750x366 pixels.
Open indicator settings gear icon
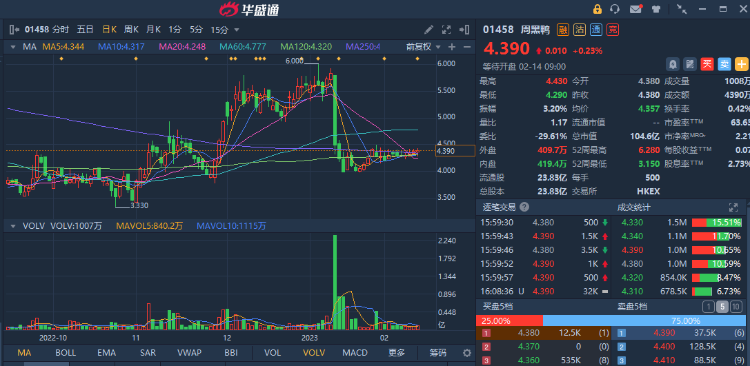pyautogui.click(x=467, y=353)
